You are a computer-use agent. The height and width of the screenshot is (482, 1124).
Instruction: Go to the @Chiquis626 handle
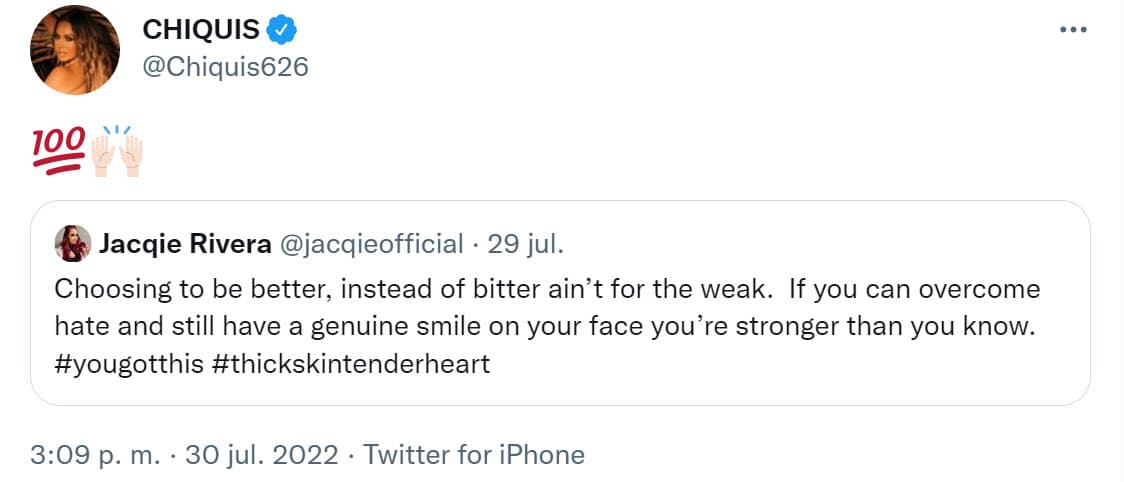(x=225, y=67)
